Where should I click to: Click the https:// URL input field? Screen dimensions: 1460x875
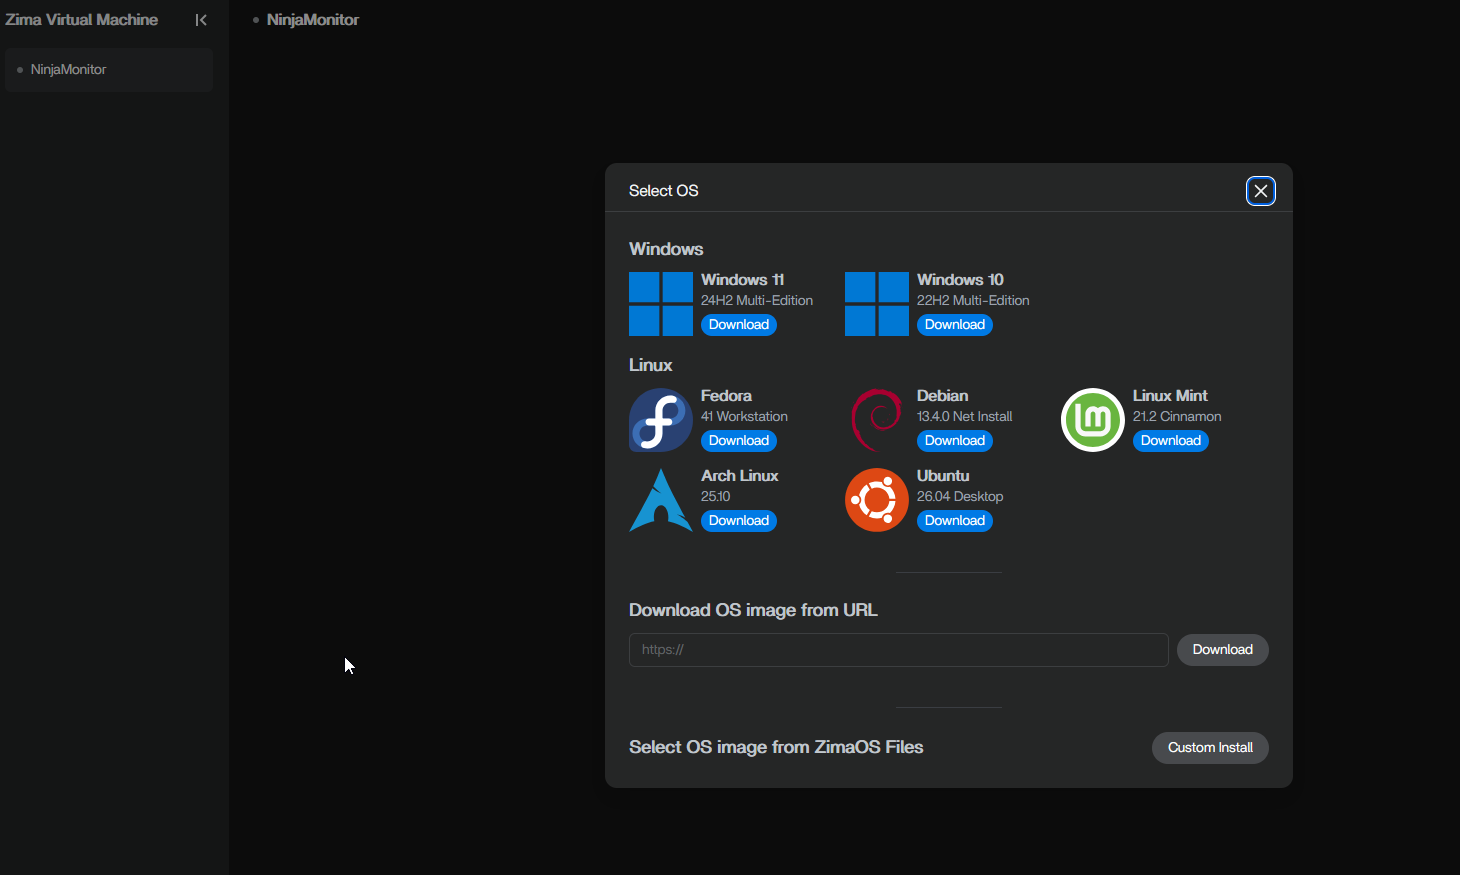tap(899, 650)
